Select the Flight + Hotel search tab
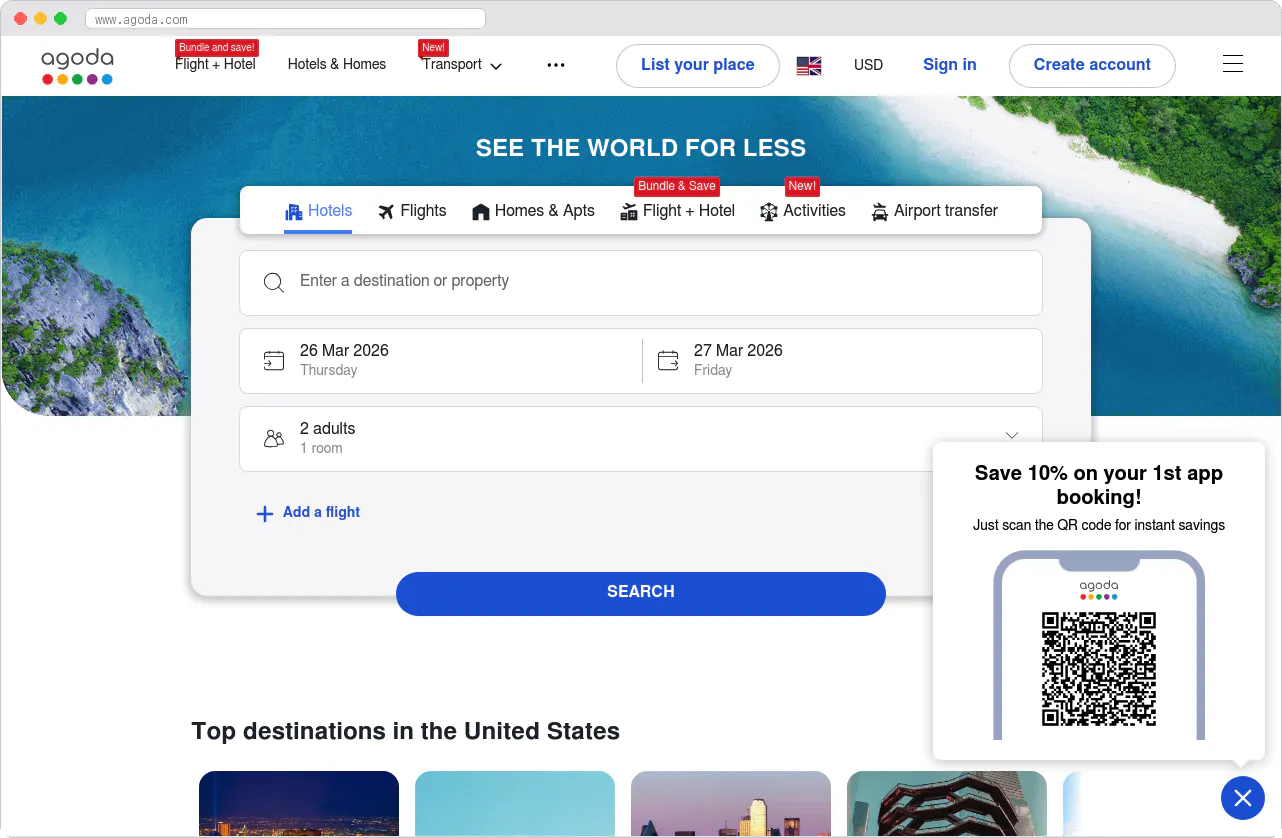Screen dimensions: 1282x838 tap(677, 211)
